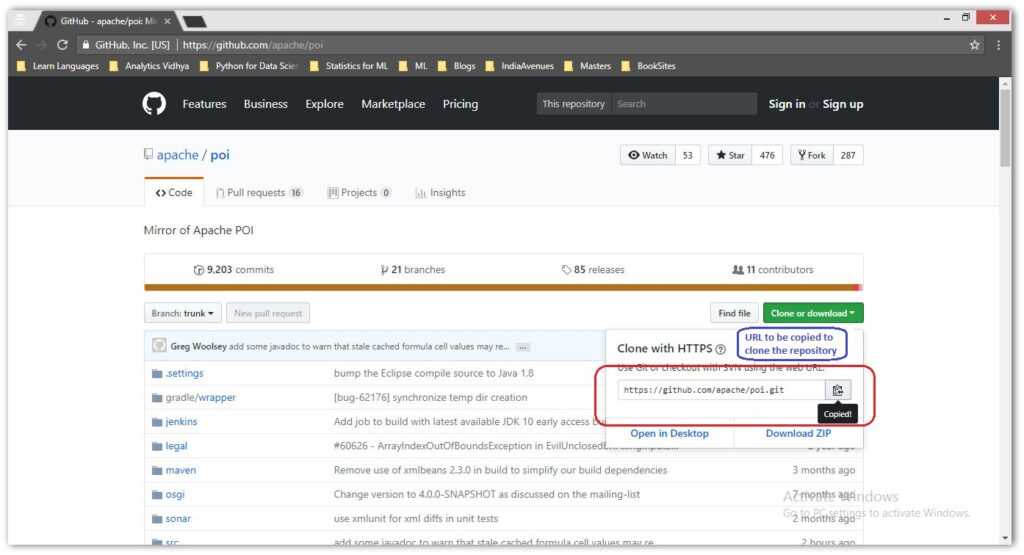Image resolution: width=1024 pixels, height=555 pixels.
Task: Expand the truncated commit message ellipsis
Action: (x=523, y=347)
